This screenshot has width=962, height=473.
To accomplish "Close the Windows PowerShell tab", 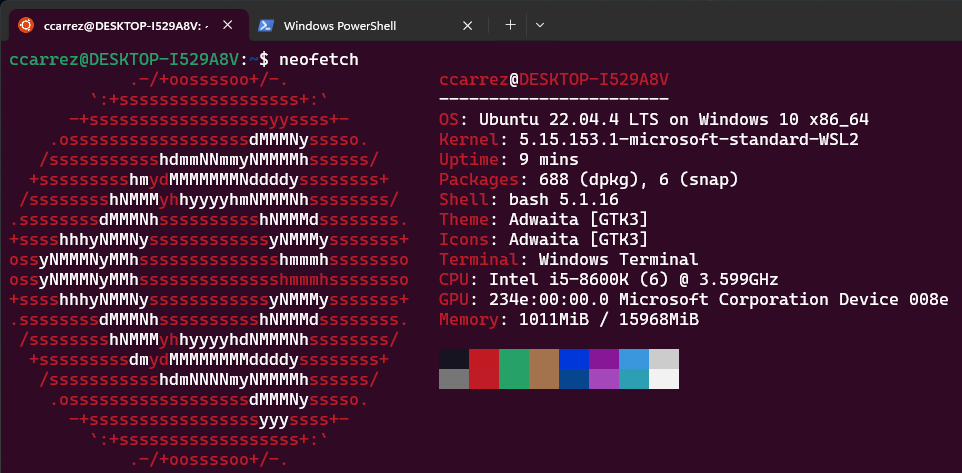I will 468,26.
